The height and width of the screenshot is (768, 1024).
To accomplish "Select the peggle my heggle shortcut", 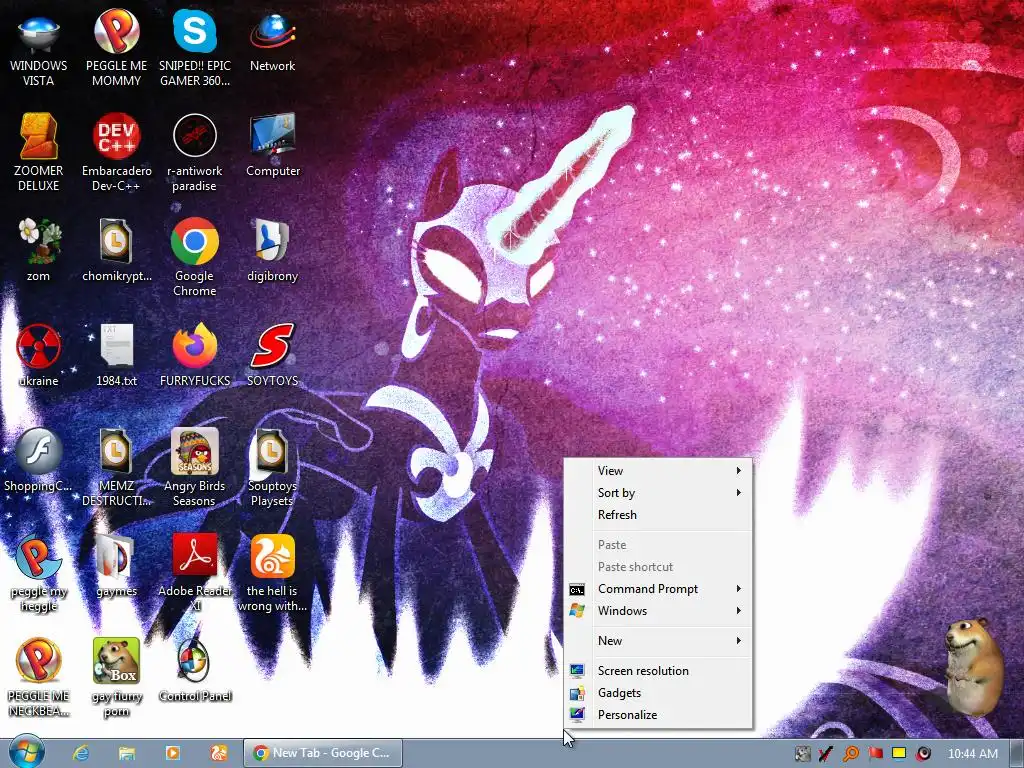I will tap(39, 573).
